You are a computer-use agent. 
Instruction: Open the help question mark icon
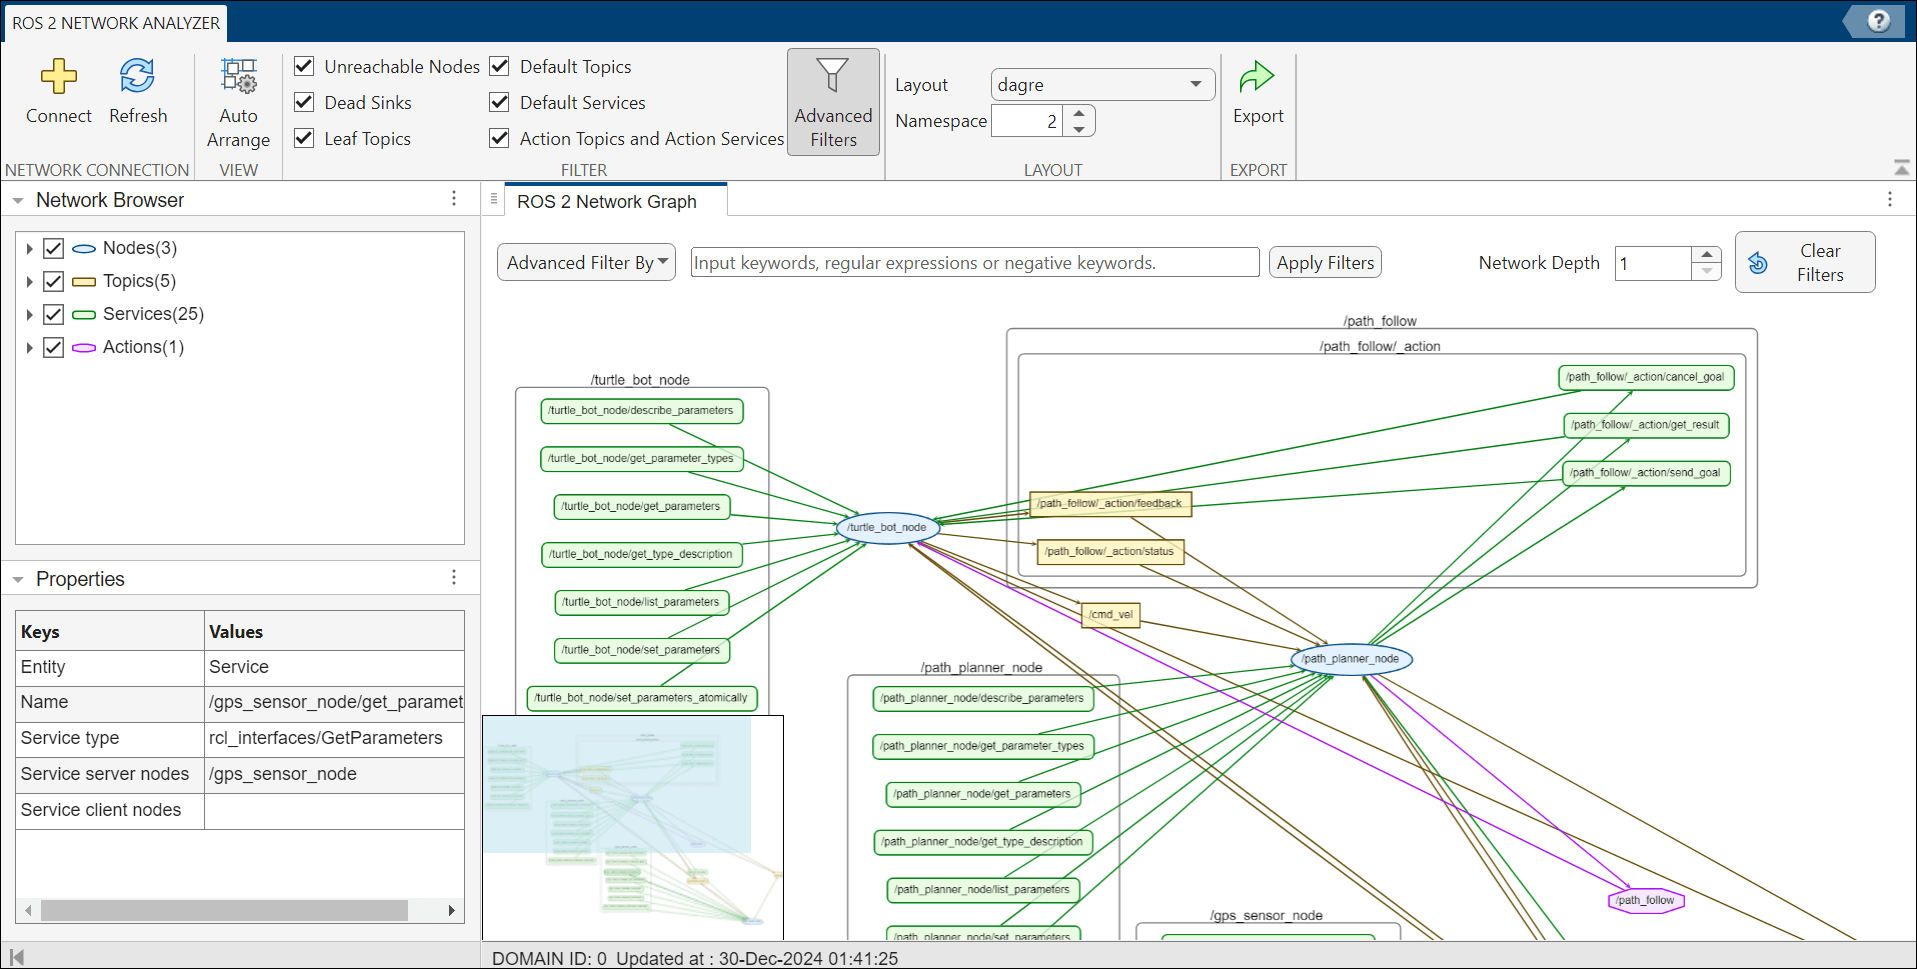(x=1878, y=21)
